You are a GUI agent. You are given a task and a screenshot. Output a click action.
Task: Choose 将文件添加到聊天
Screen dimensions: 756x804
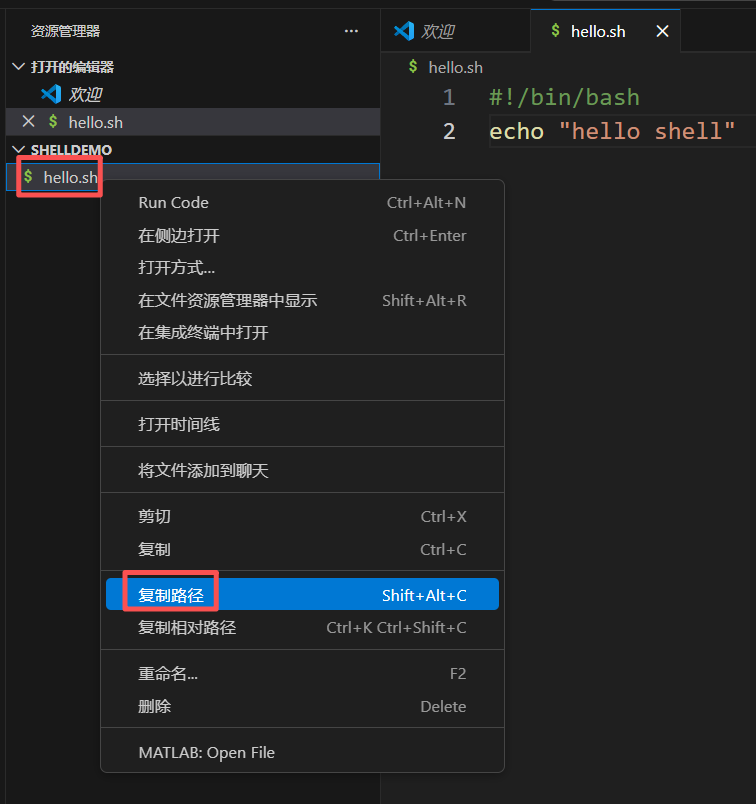point(303,471)
